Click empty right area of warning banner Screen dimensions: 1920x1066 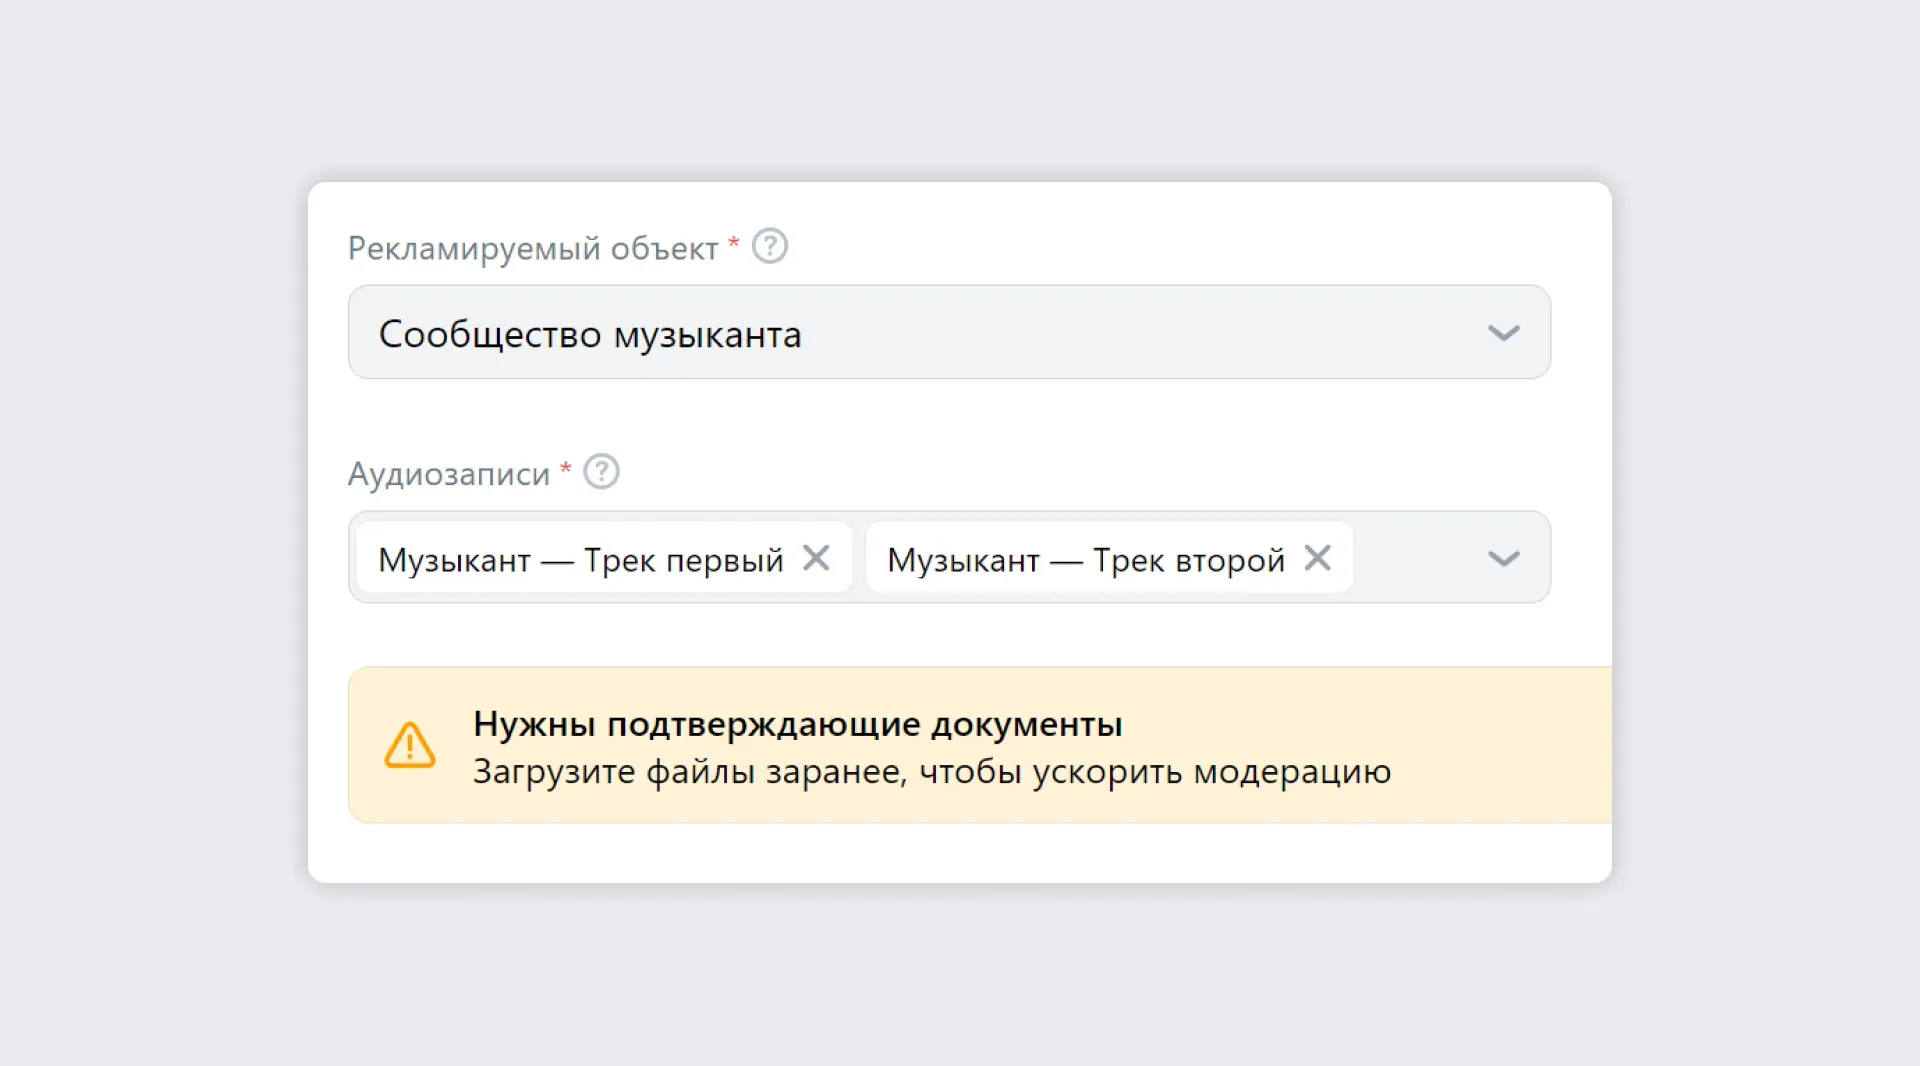pos(1510,745)
